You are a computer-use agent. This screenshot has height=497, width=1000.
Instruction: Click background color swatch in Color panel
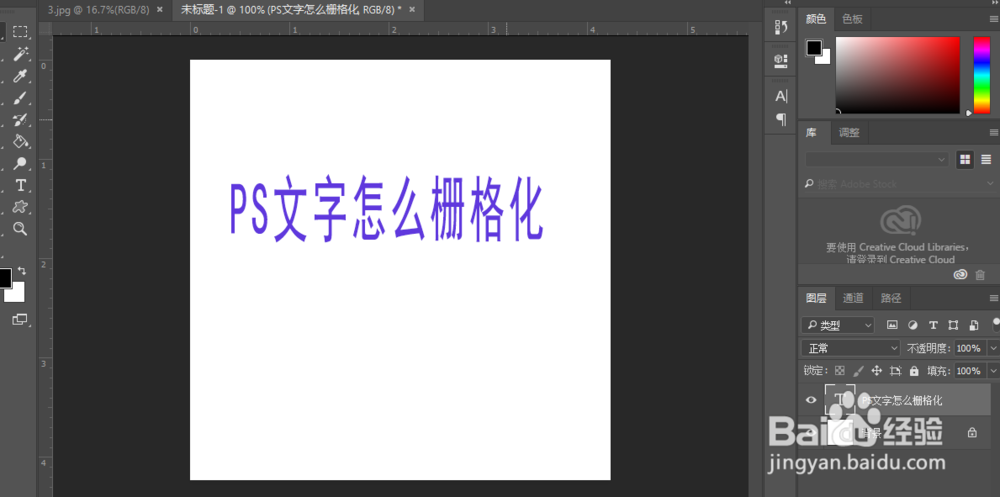[825, 59]
